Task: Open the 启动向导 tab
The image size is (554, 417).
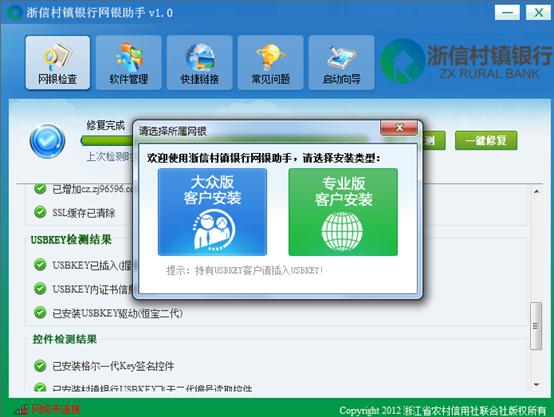Action: pos(341,63)
